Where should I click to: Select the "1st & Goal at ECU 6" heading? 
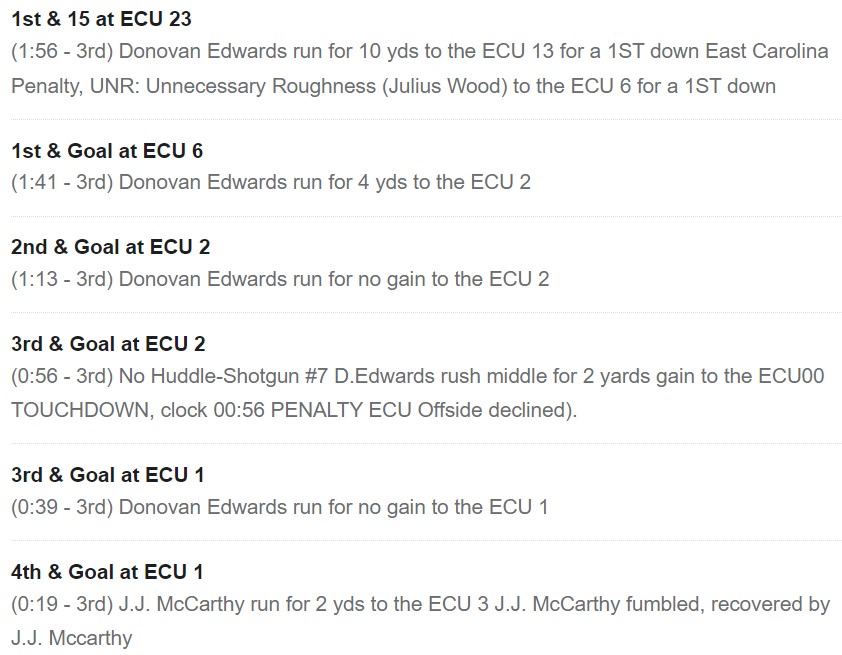tap(107, 150)
